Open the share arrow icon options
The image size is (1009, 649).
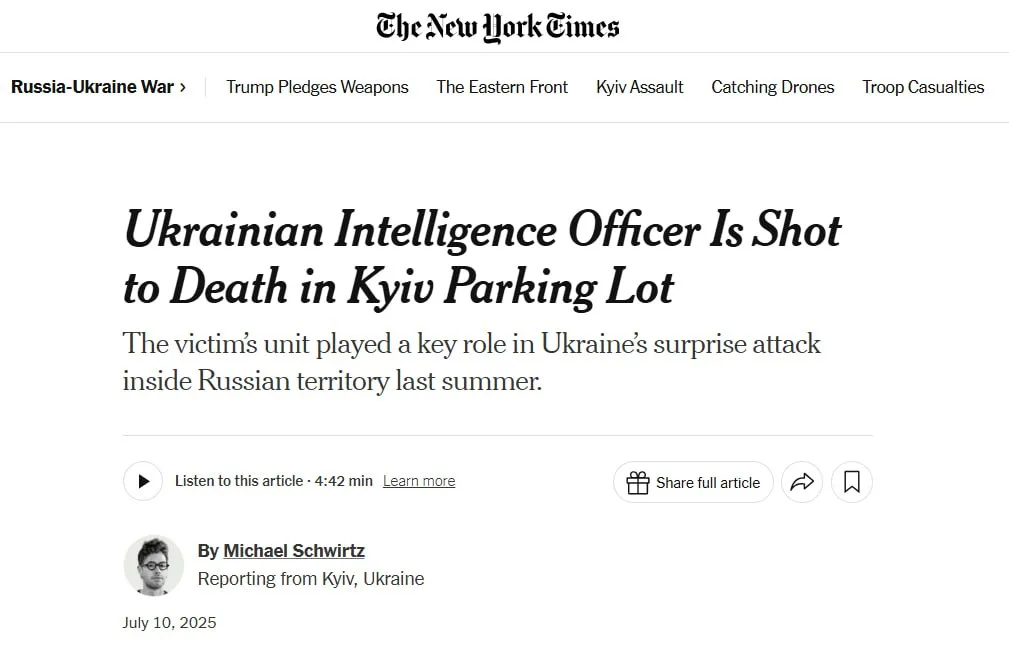[x=802, y=482]
